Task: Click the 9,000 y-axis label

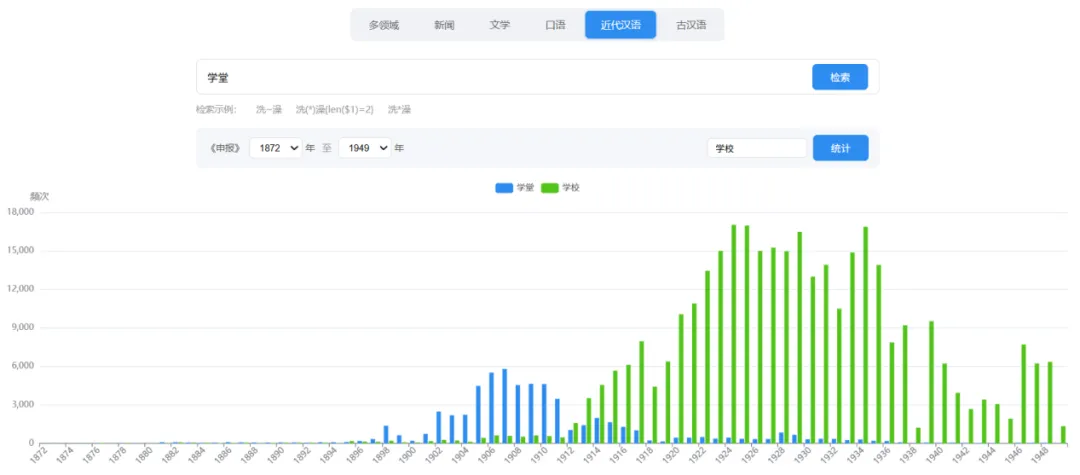Action: [22, 328]
